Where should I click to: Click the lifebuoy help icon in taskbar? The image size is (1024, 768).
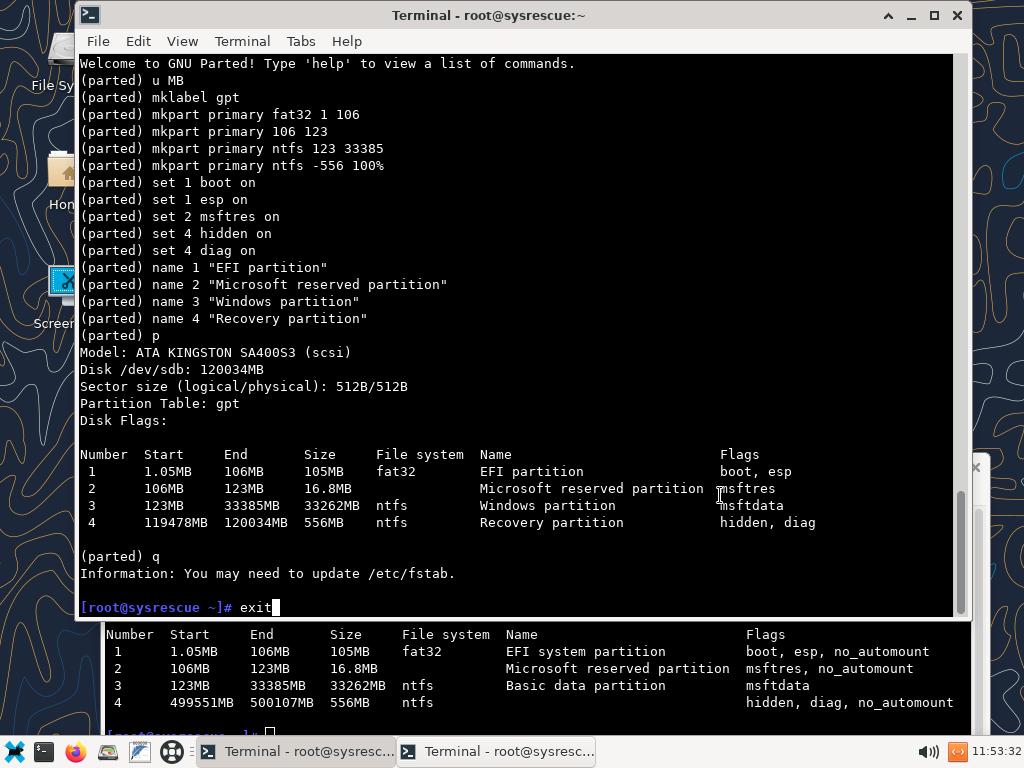171,752
